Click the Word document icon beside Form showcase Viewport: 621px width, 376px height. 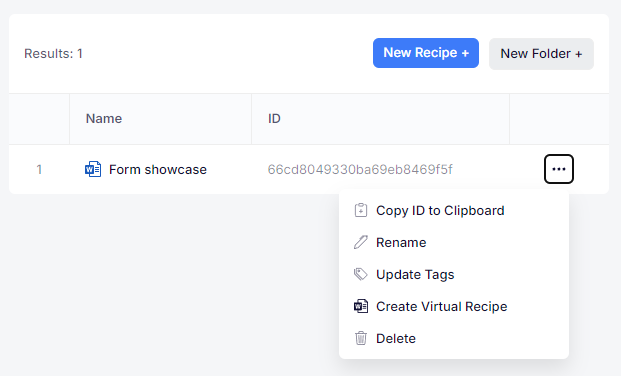click(93, 169)
